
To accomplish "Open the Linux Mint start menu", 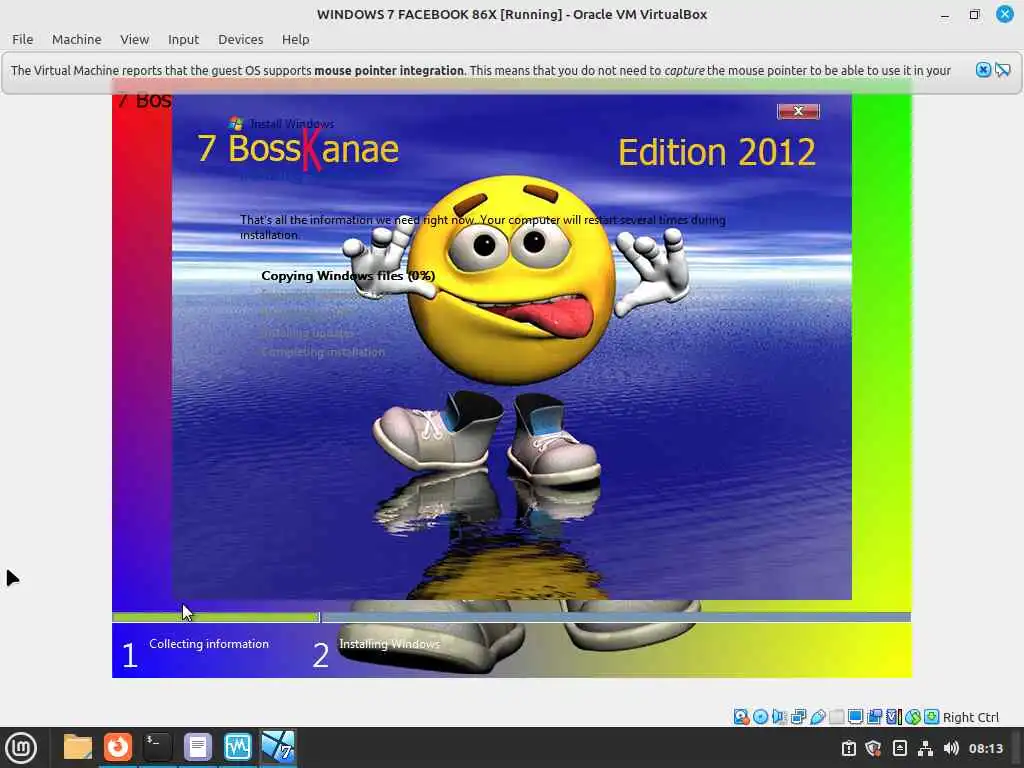I will 21,747.
